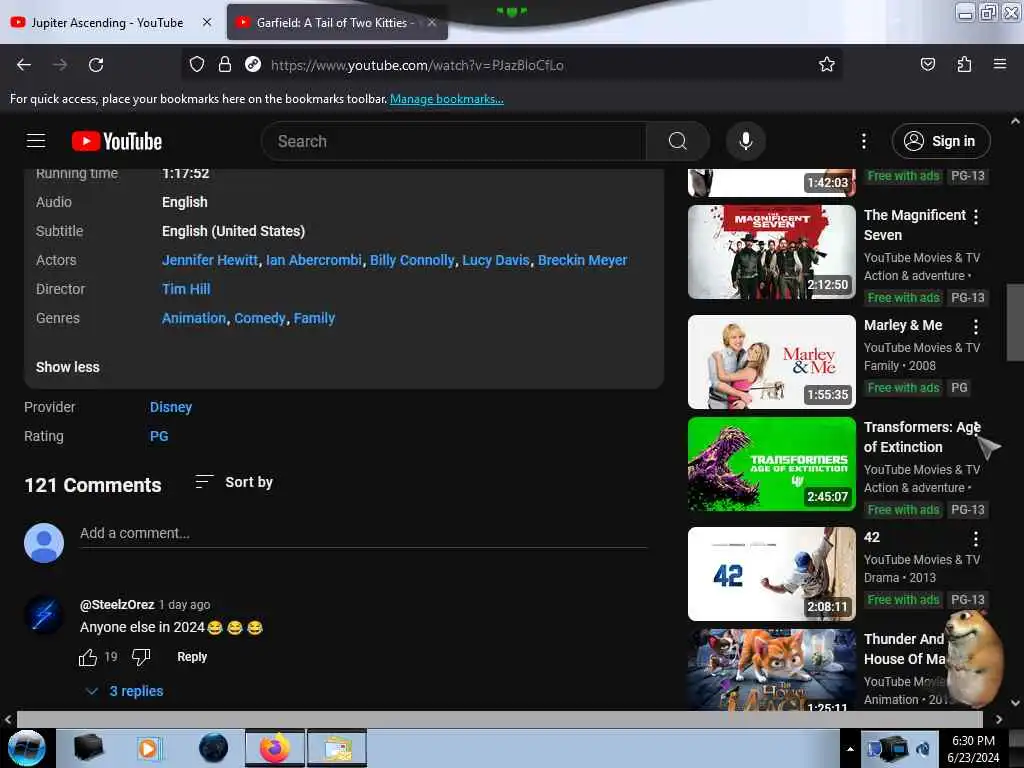Open actor Jennifer Hewitt link
This screenshot has width=1024, height=768.
point(210,260)
